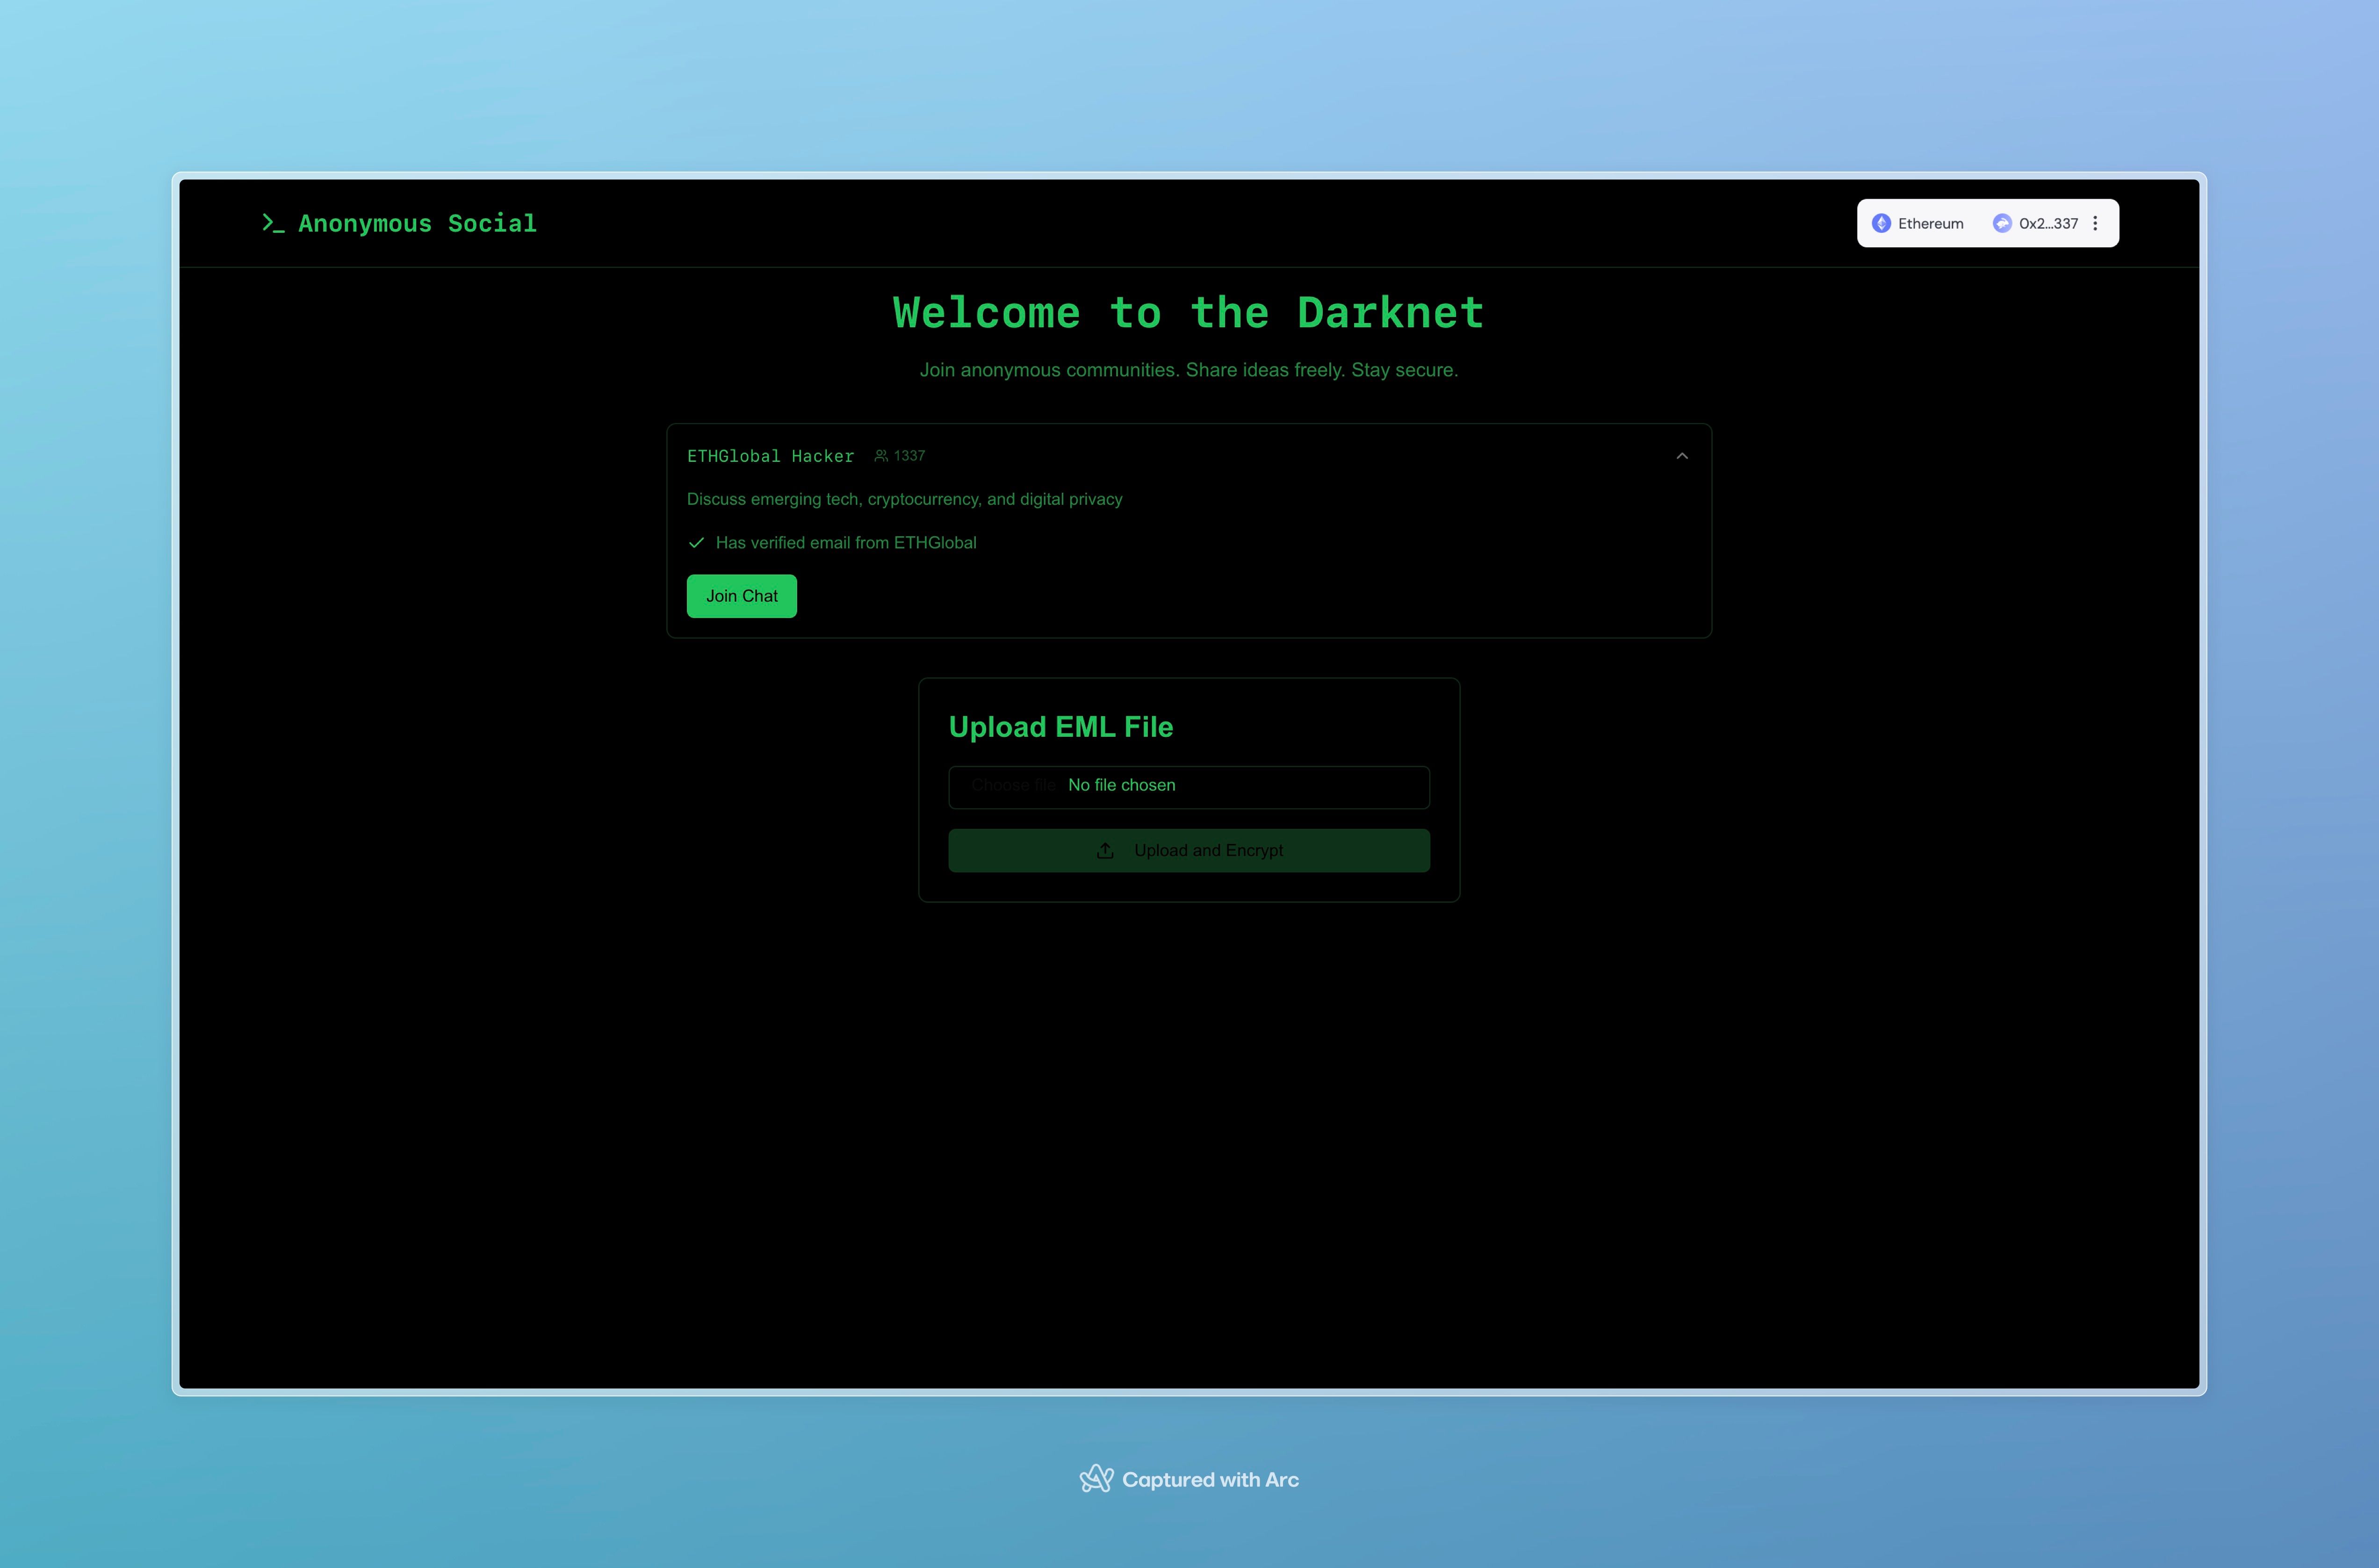Click the wallet avatar icon

coord(2002,223)
